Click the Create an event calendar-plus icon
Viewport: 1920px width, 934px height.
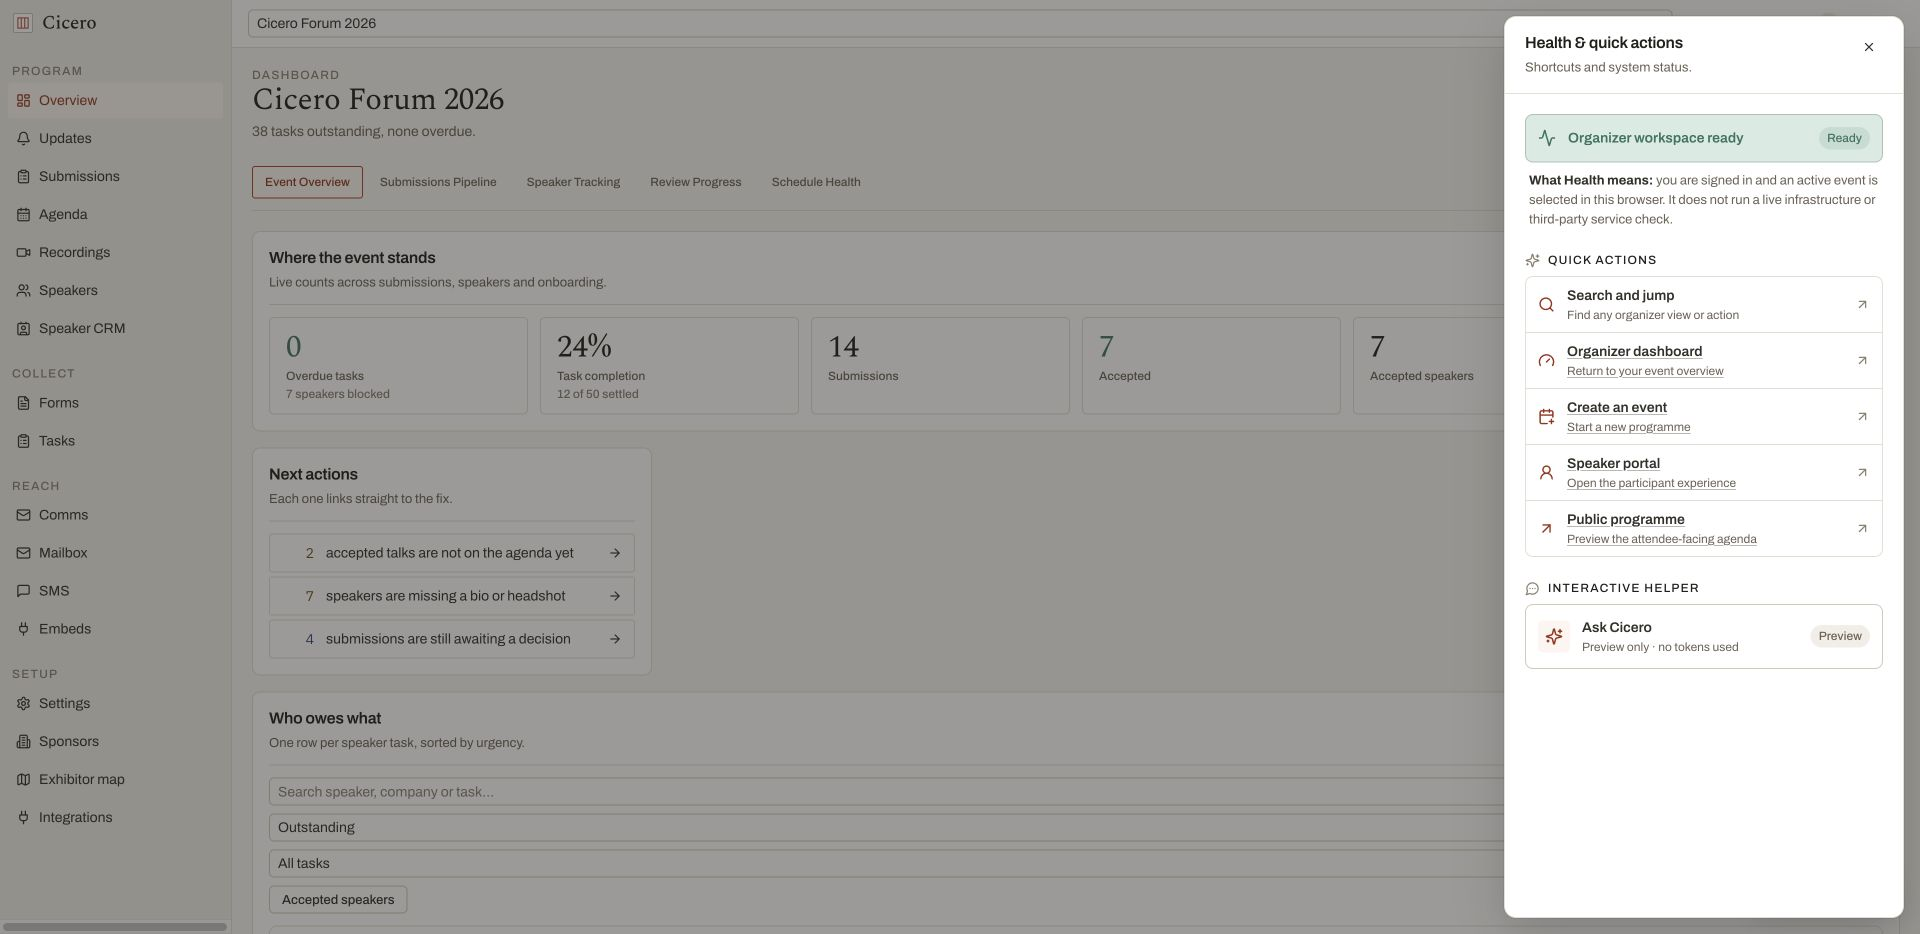tap(1546, 417)
